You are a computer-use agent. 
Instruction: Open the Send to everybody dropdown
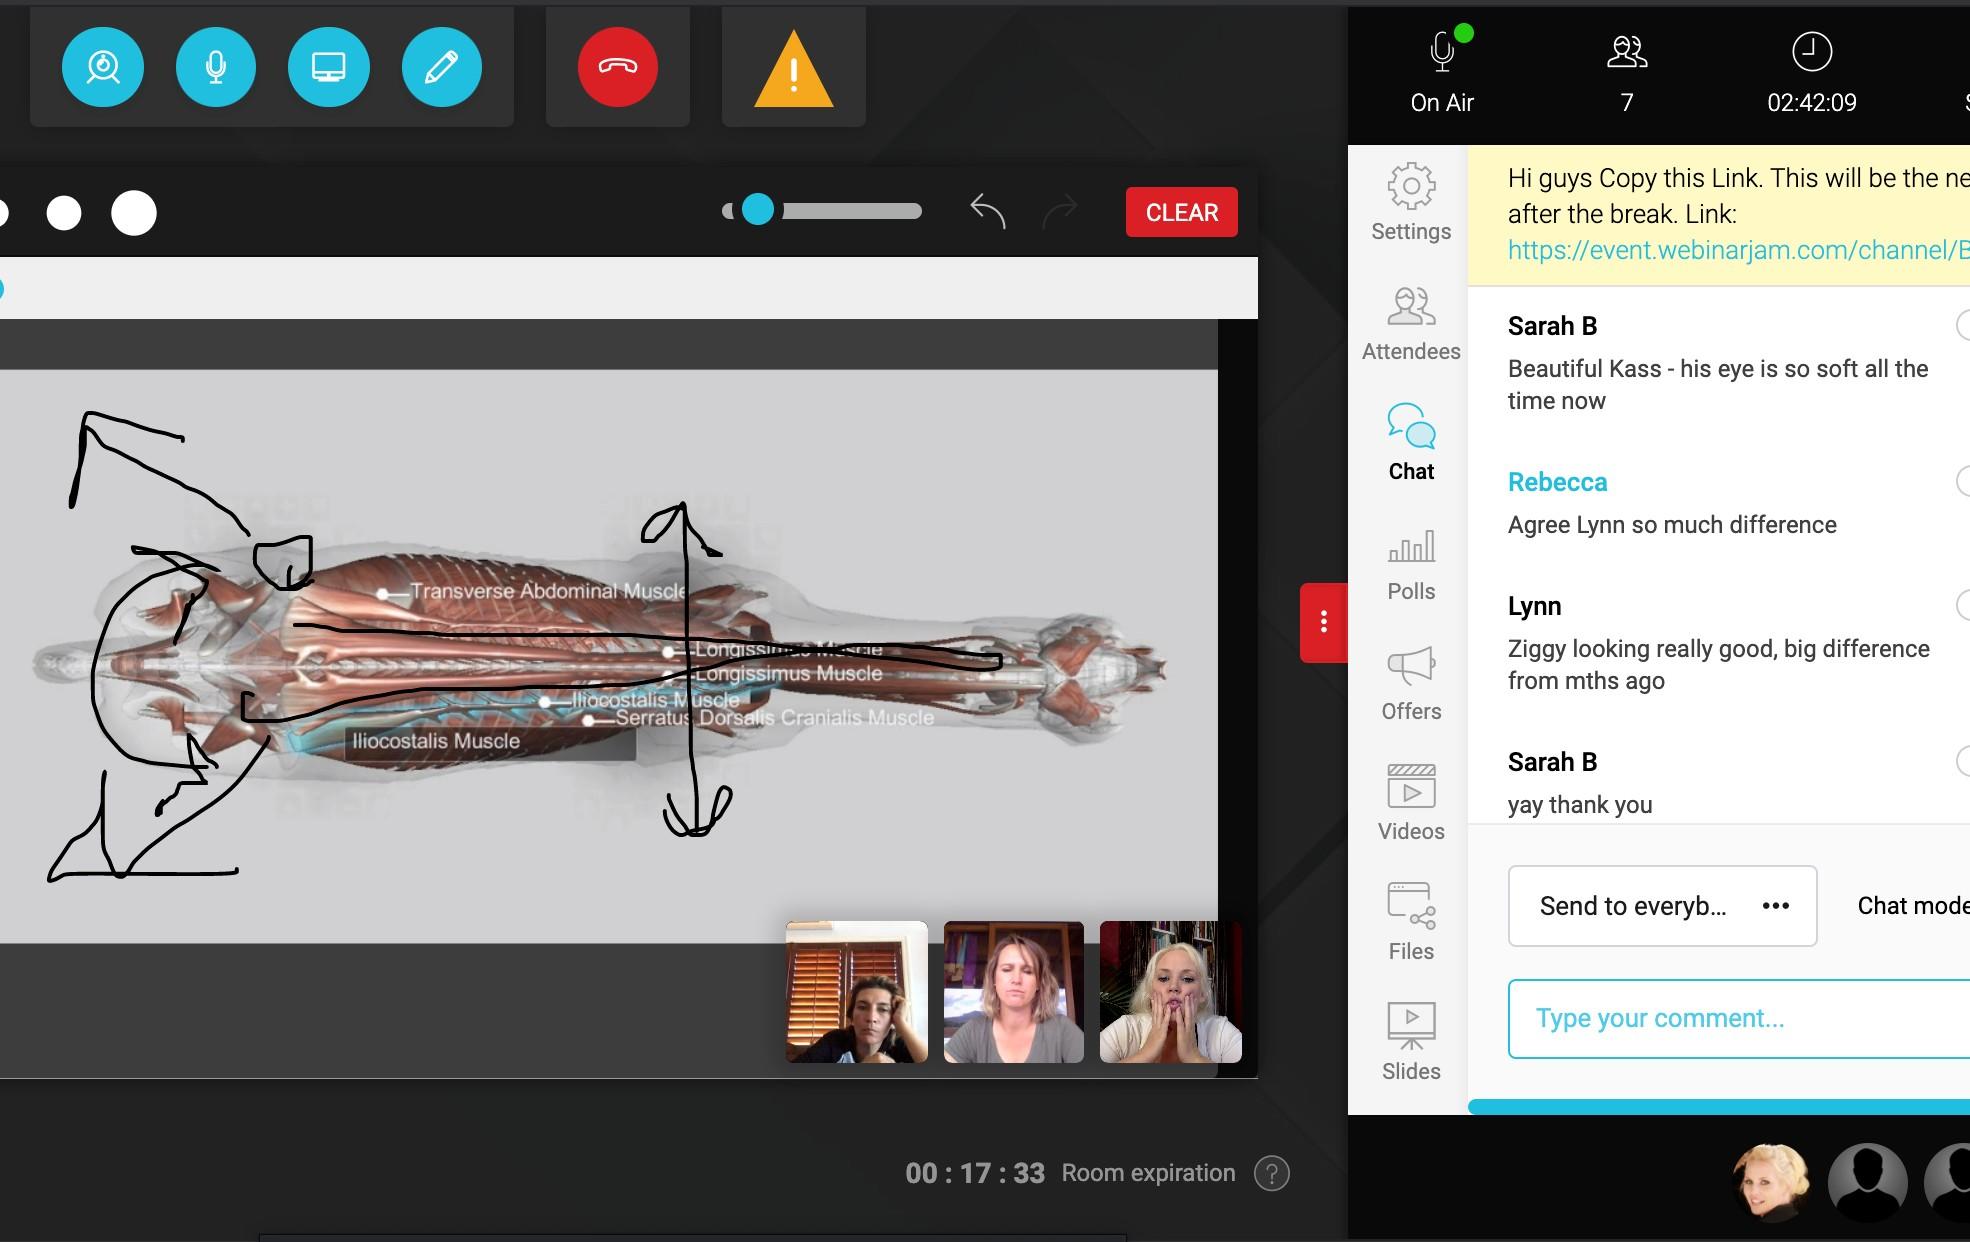pyautogui.click(x=1662, y=906)
